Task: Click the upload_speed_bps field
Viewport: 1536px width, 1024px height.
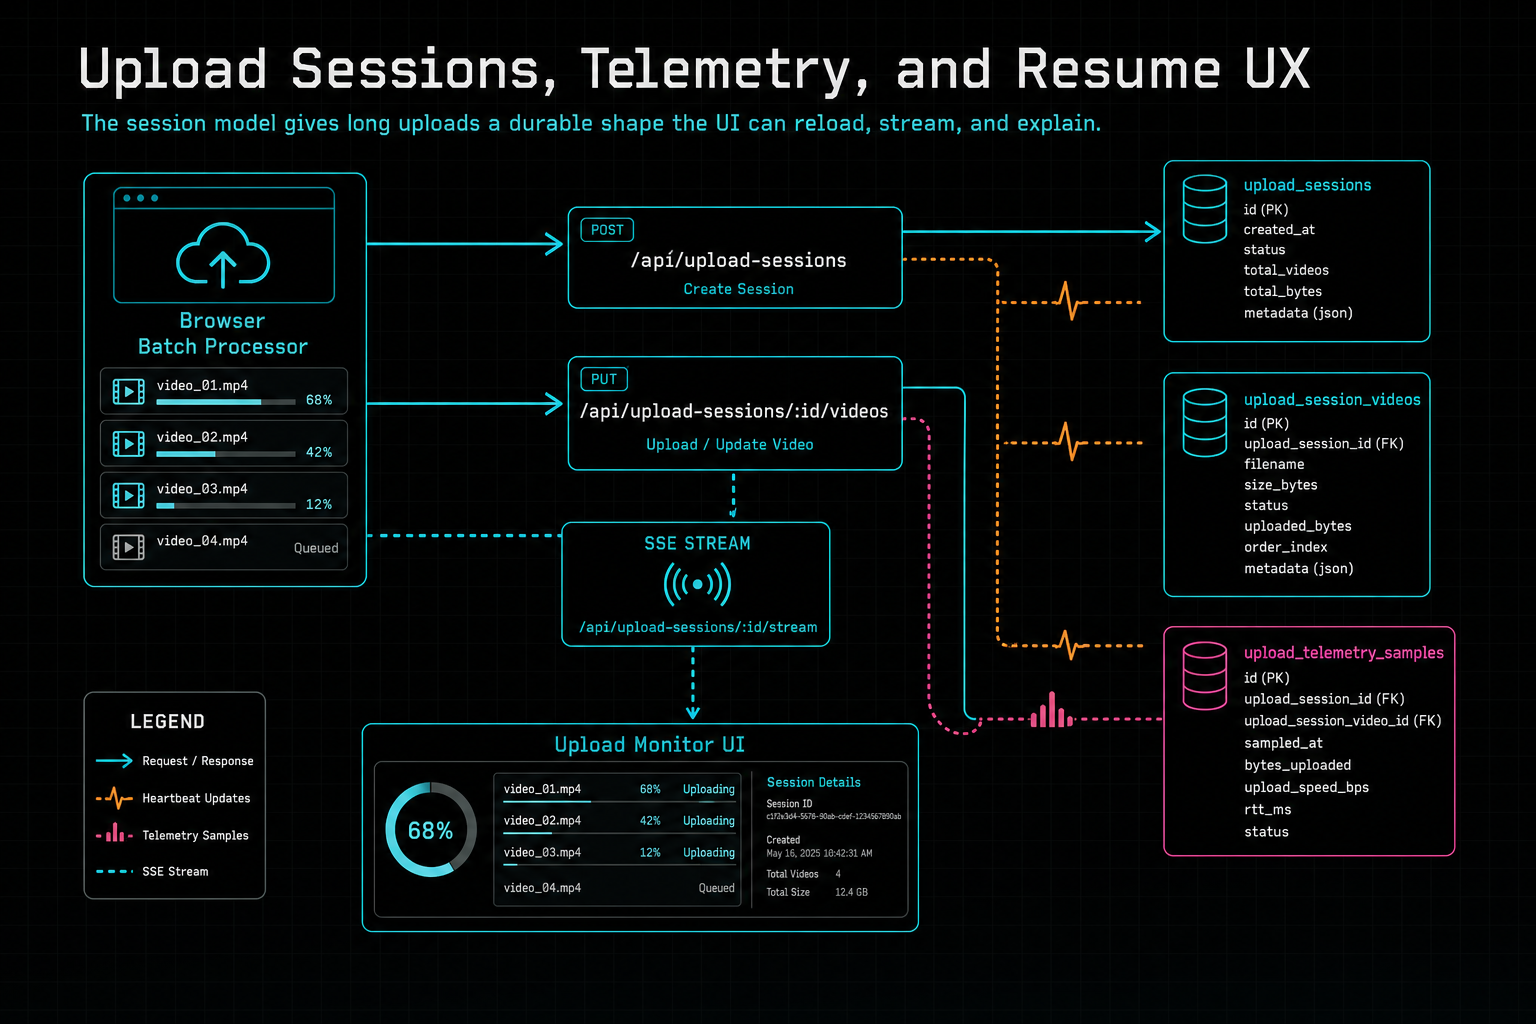Action: (1306, 787)
